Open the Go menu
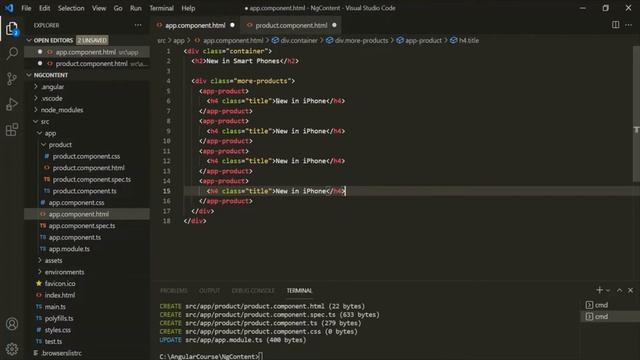Viewport: 640px width, 360px height. pyautogui.click(x=118, y=8)
